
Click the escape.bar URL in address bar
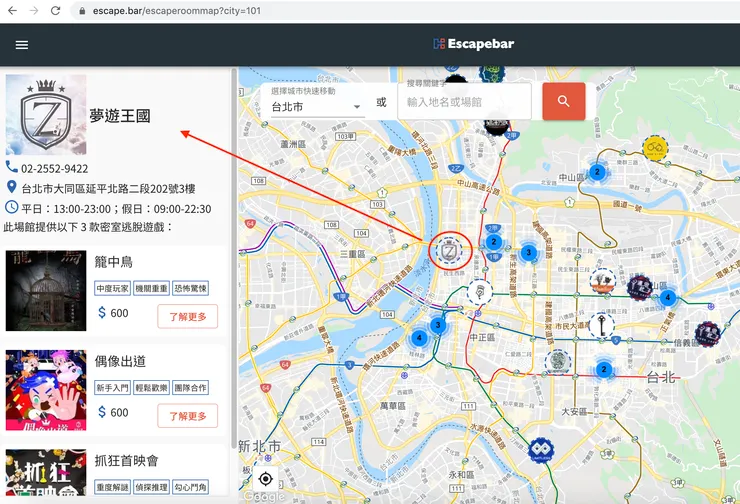[177, 10]
